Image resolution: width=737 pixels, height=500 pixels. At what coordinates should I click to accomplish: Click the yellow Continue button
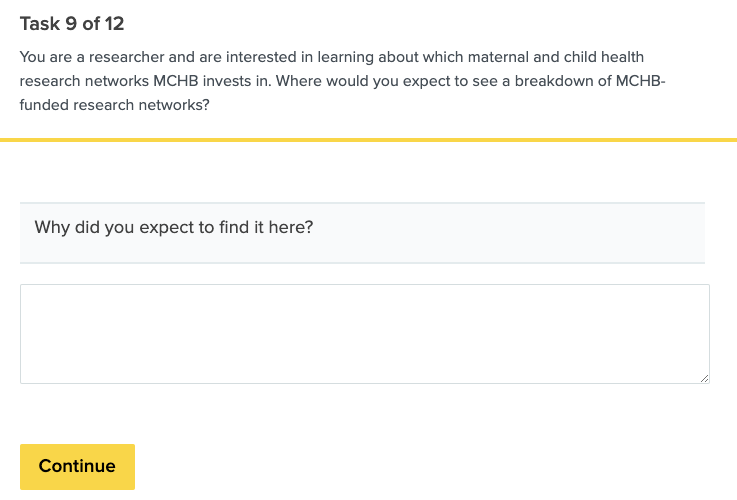tap(77, 466)
